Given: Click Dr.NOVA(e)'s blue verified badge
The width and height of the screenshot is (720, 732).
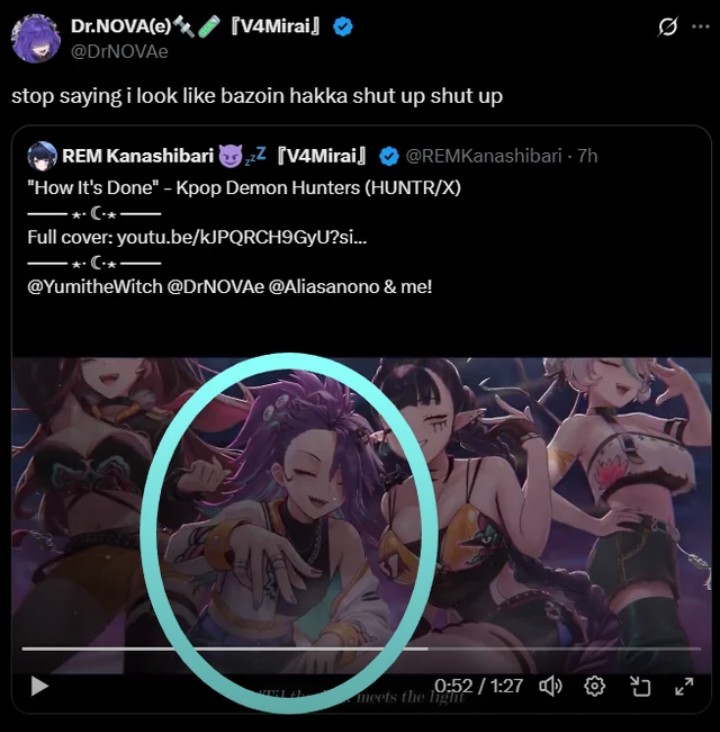Looking at the screenshot, I should click(x=343, y=27).
